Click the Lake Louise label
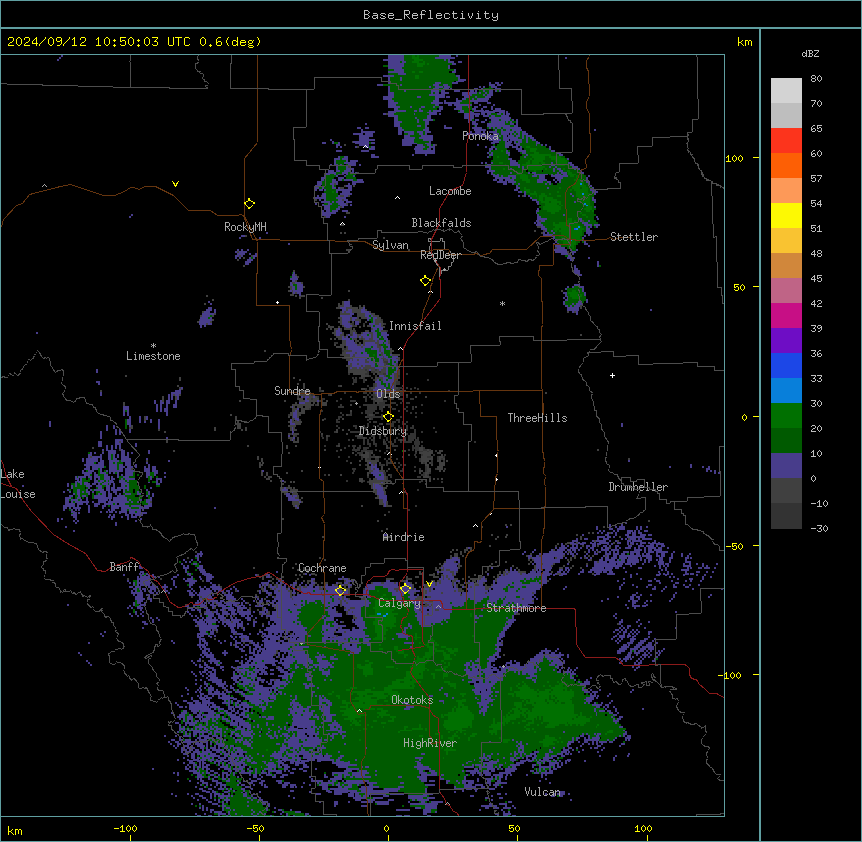This screenshot has width=862, height=842. click(x=18, y=484)
